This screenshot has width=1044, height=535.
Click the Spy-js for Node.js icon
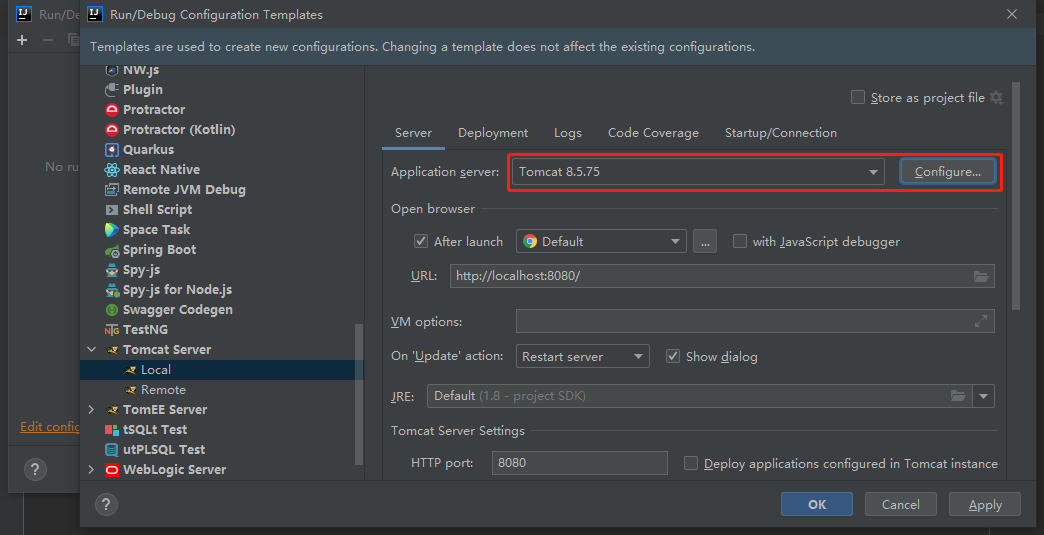[x=112, y=290]
